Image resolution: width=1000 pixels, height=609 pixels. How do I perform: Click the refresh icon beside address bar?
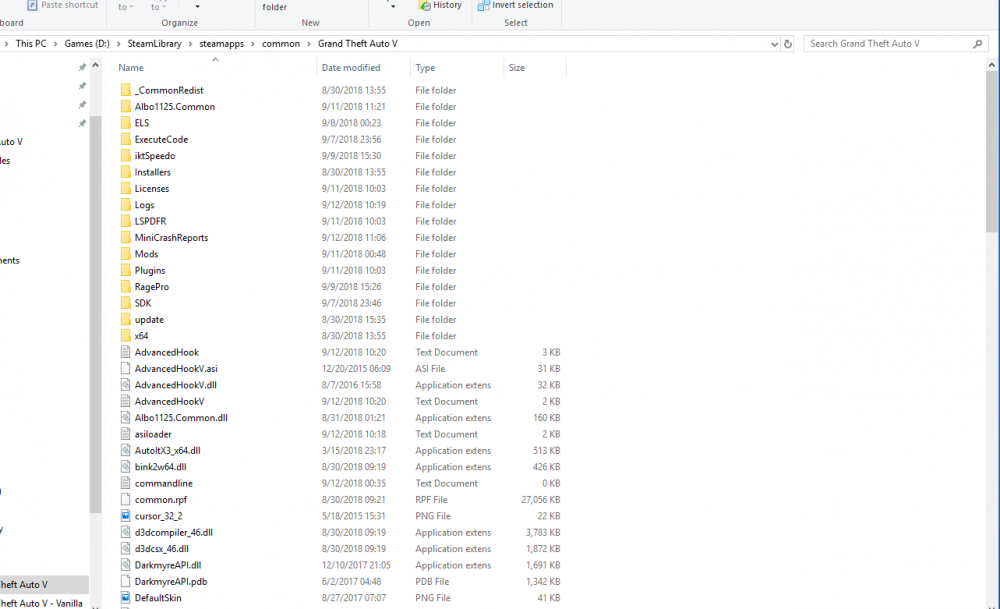point(788,44)
